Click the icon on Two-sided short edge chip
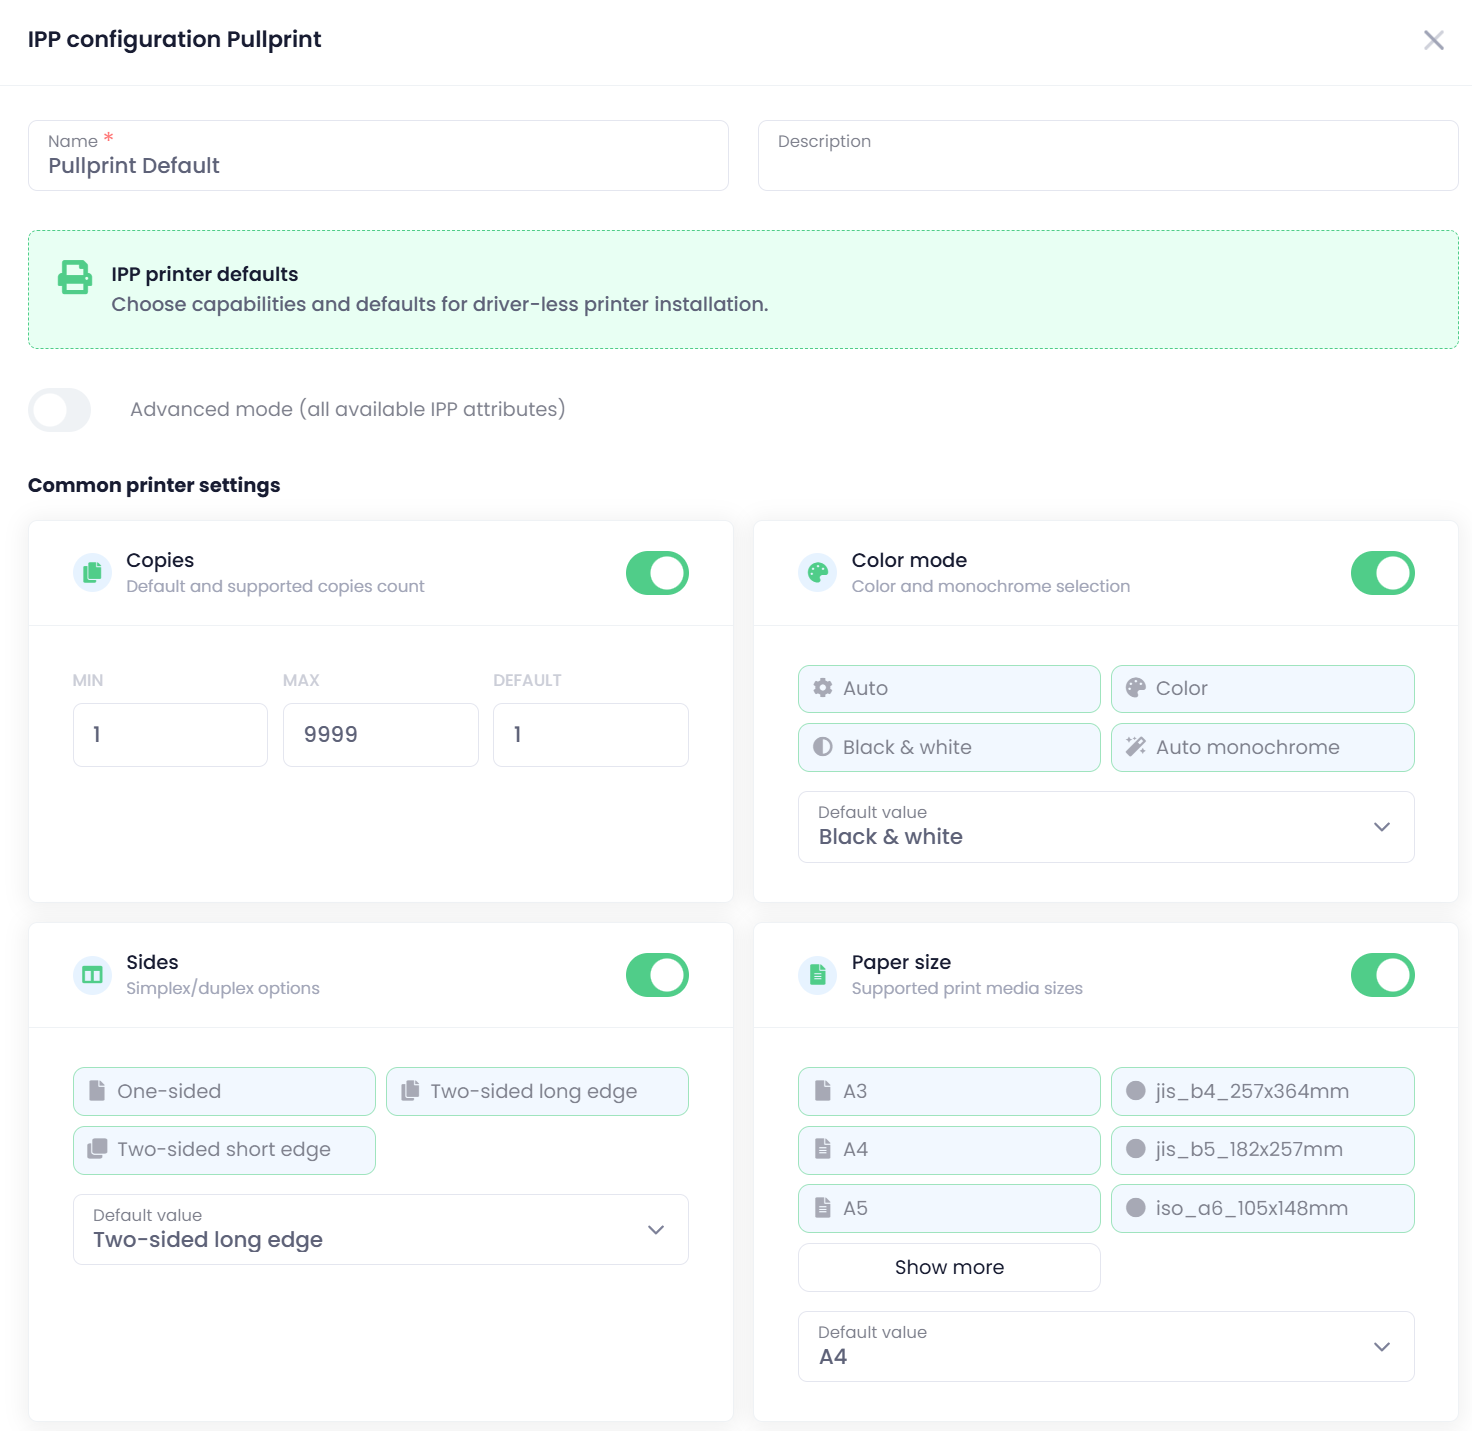This screenshot has height=1431, width=1472. [97, 1149]
